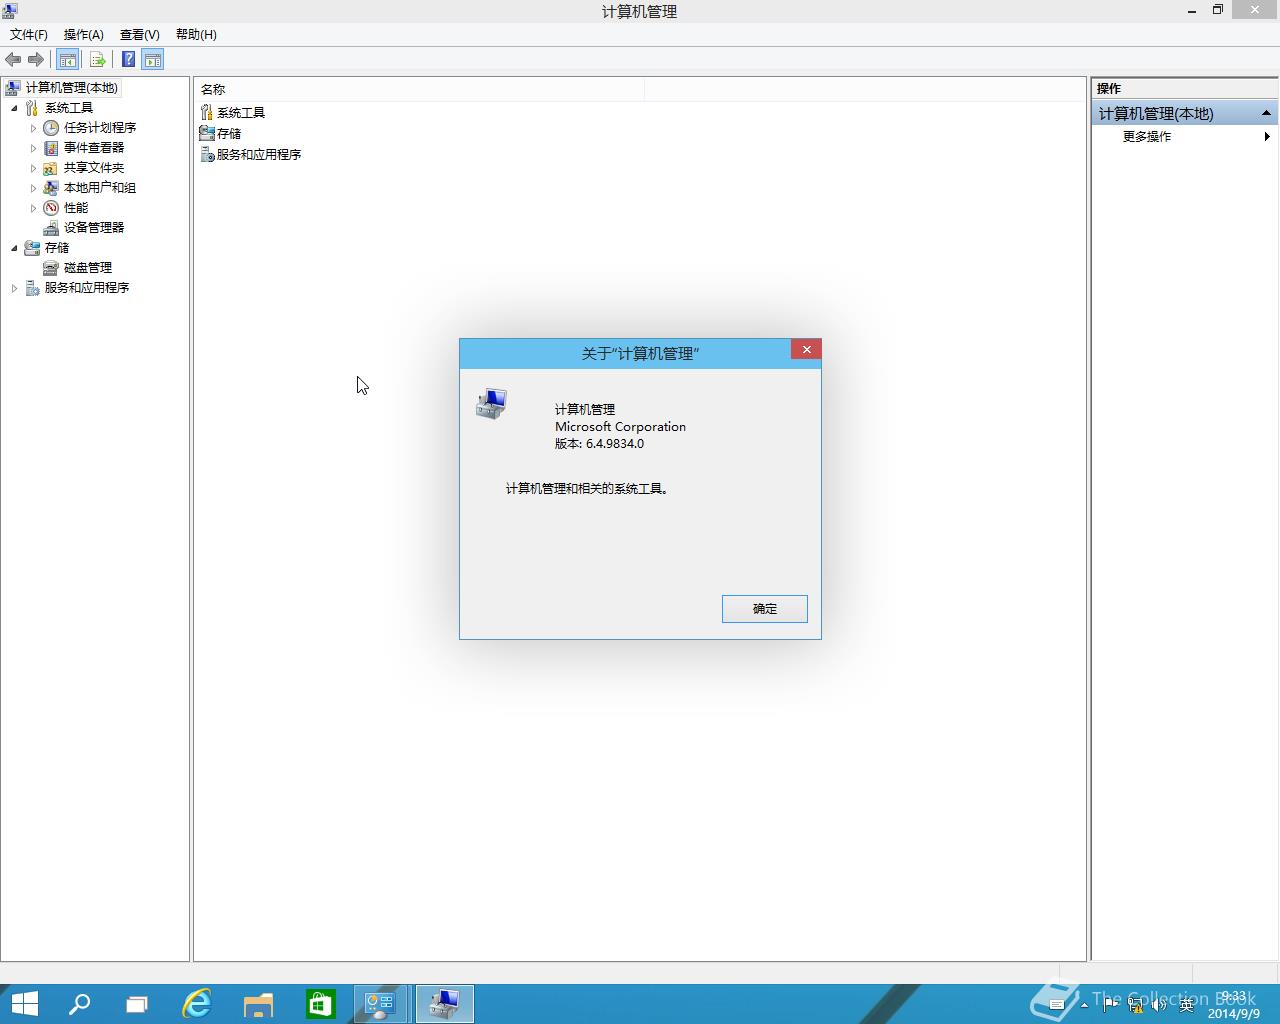
Task: Click the Export List toolbar icon
Action: pyautogui.click(x=97, y=60)
